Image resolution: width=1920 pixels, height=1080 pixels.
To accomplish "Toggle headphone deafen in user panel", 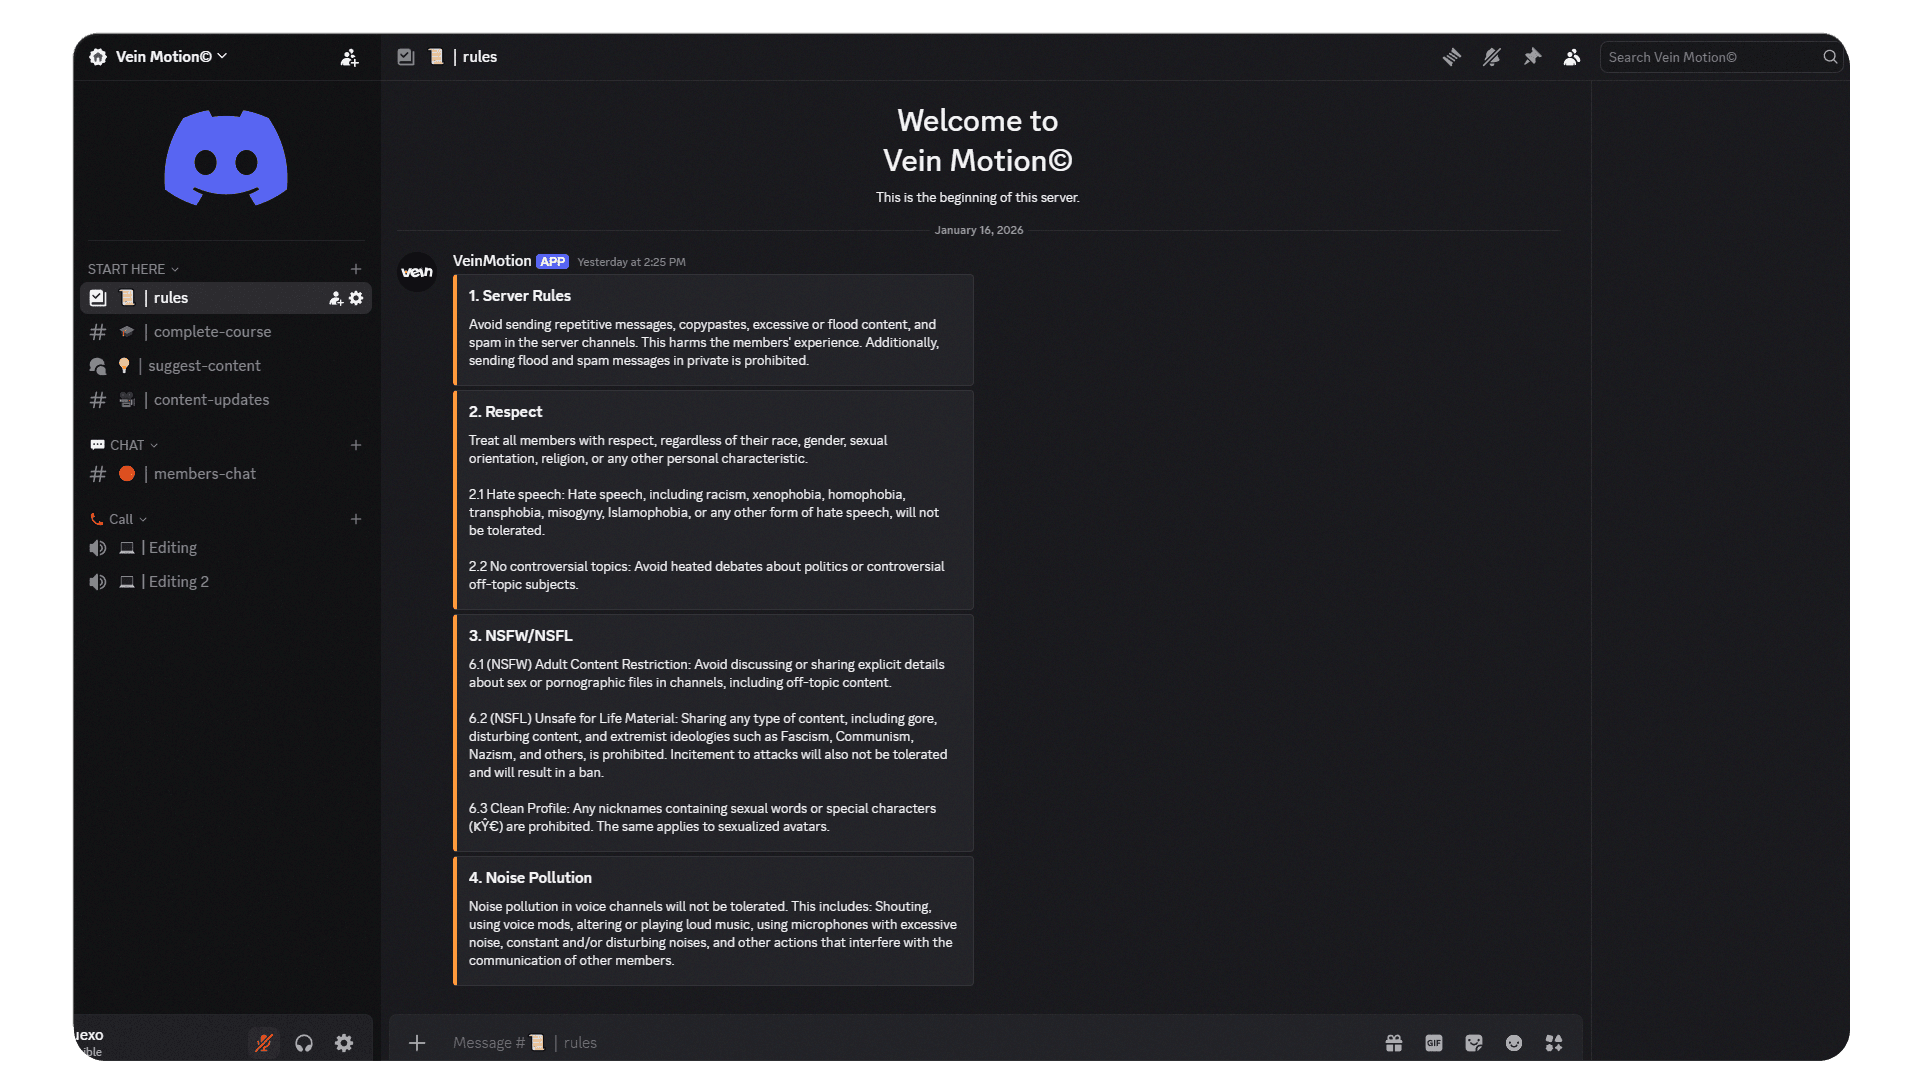I will coord(304,1043).
